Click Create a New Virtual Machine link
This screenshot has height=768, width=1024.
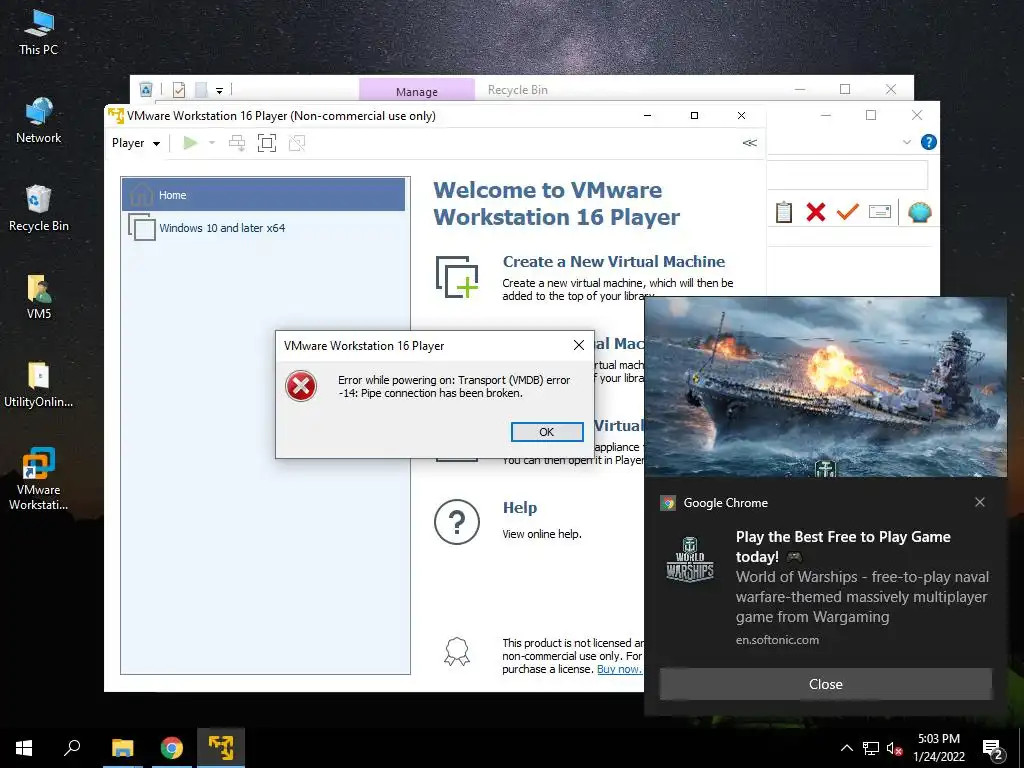pyautogui.click(x=613, y=261)
